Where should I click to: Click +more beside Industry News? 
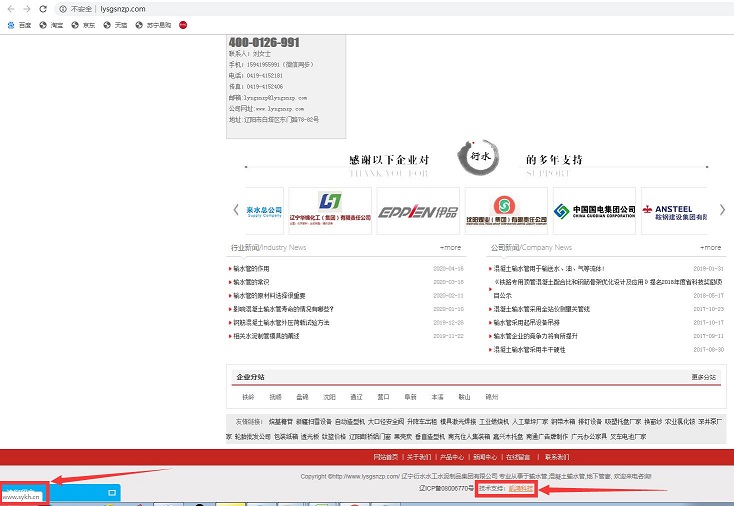(x=450, y=248)
